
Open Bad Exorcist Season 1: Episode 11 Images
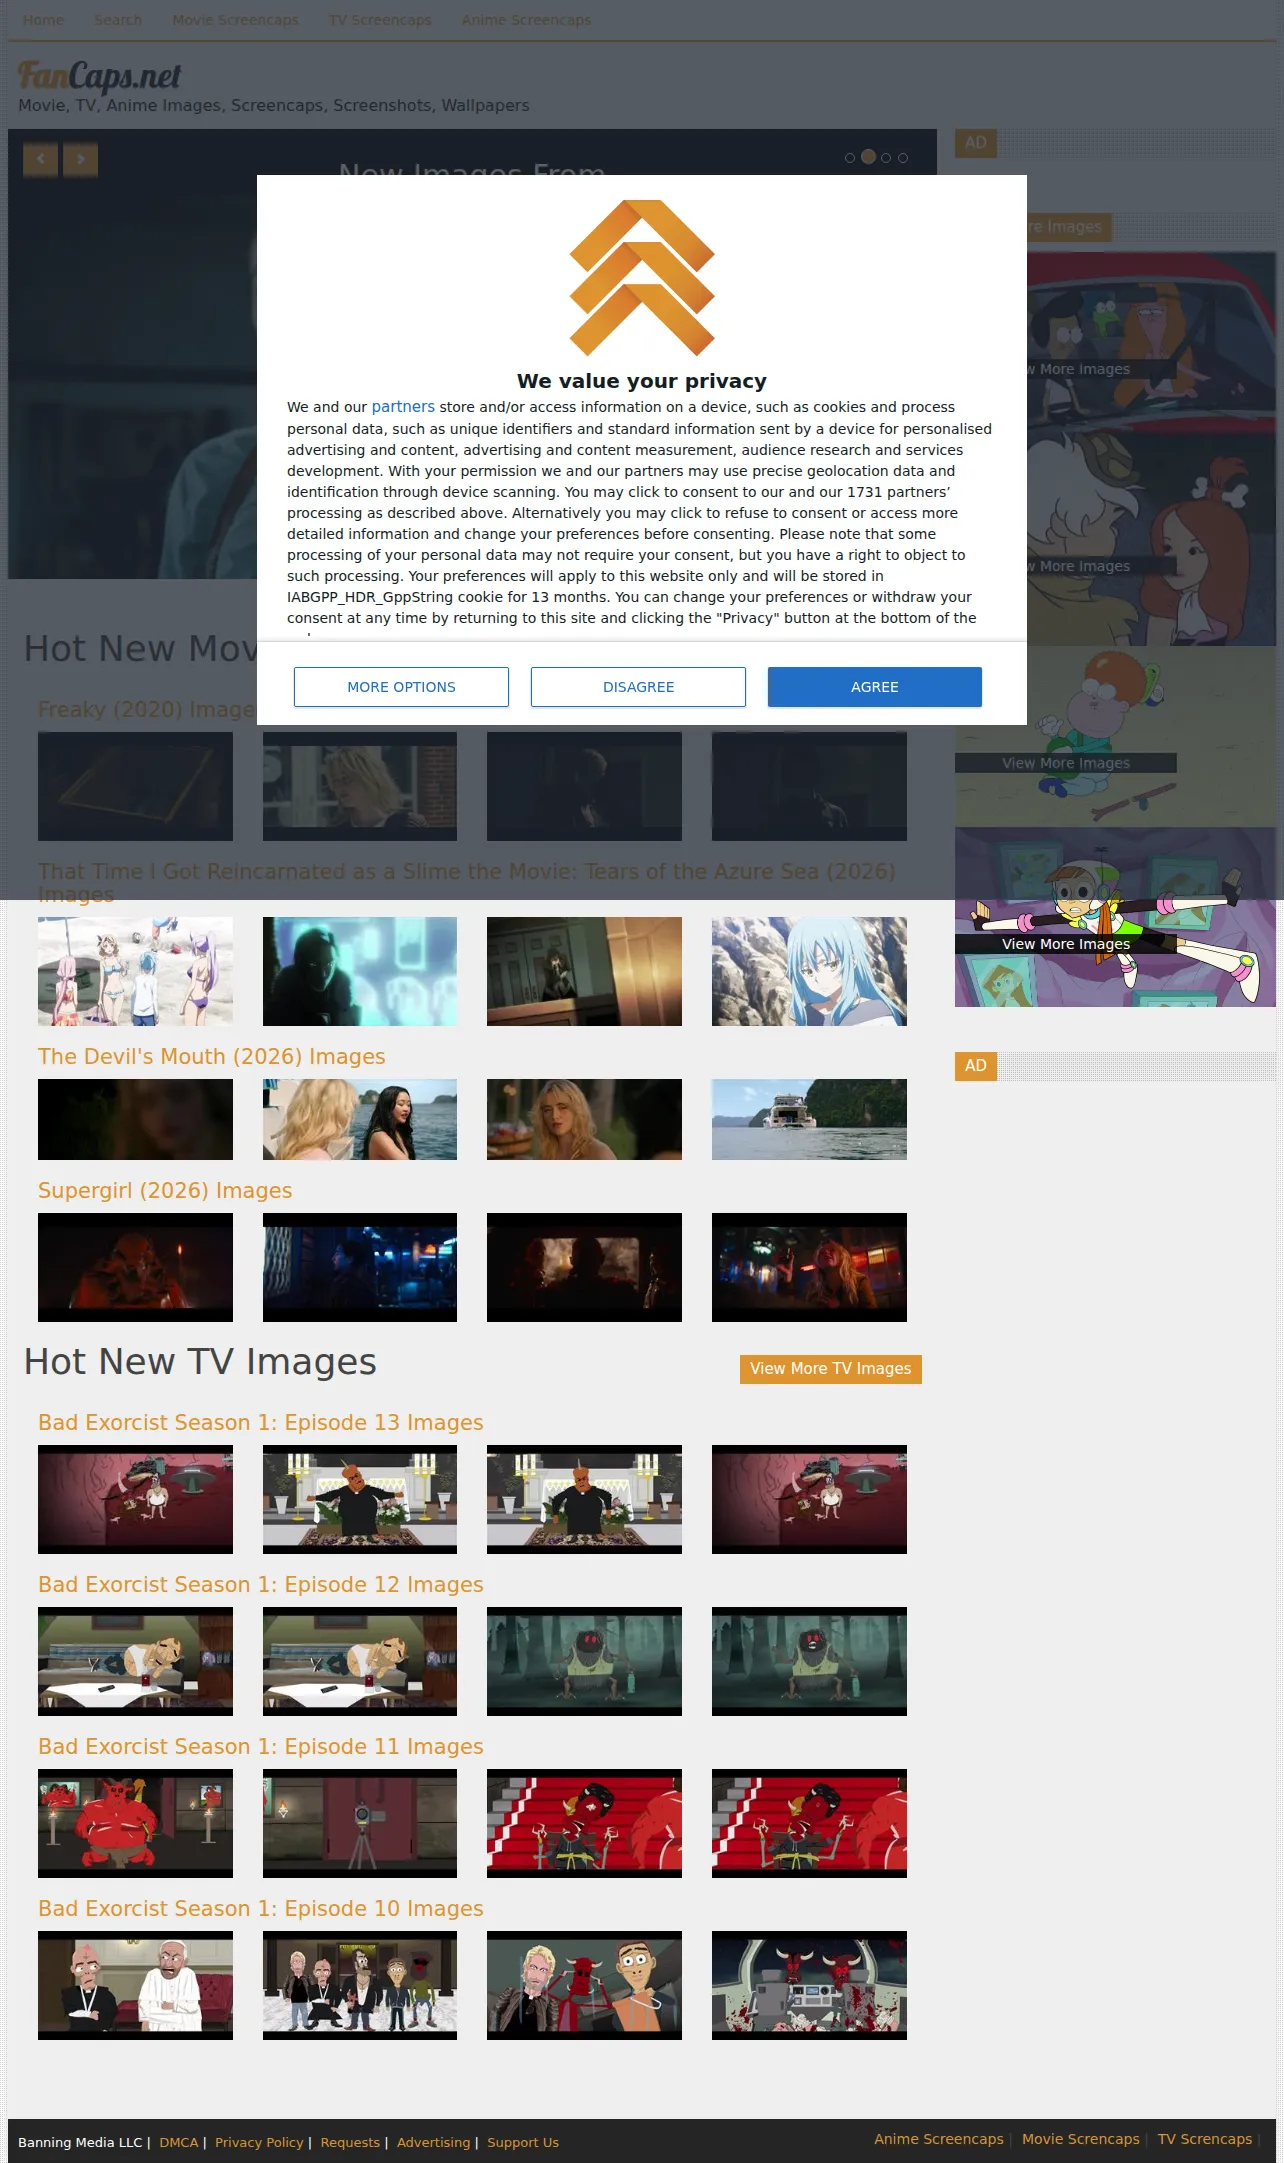click(x=261, y=1747)
